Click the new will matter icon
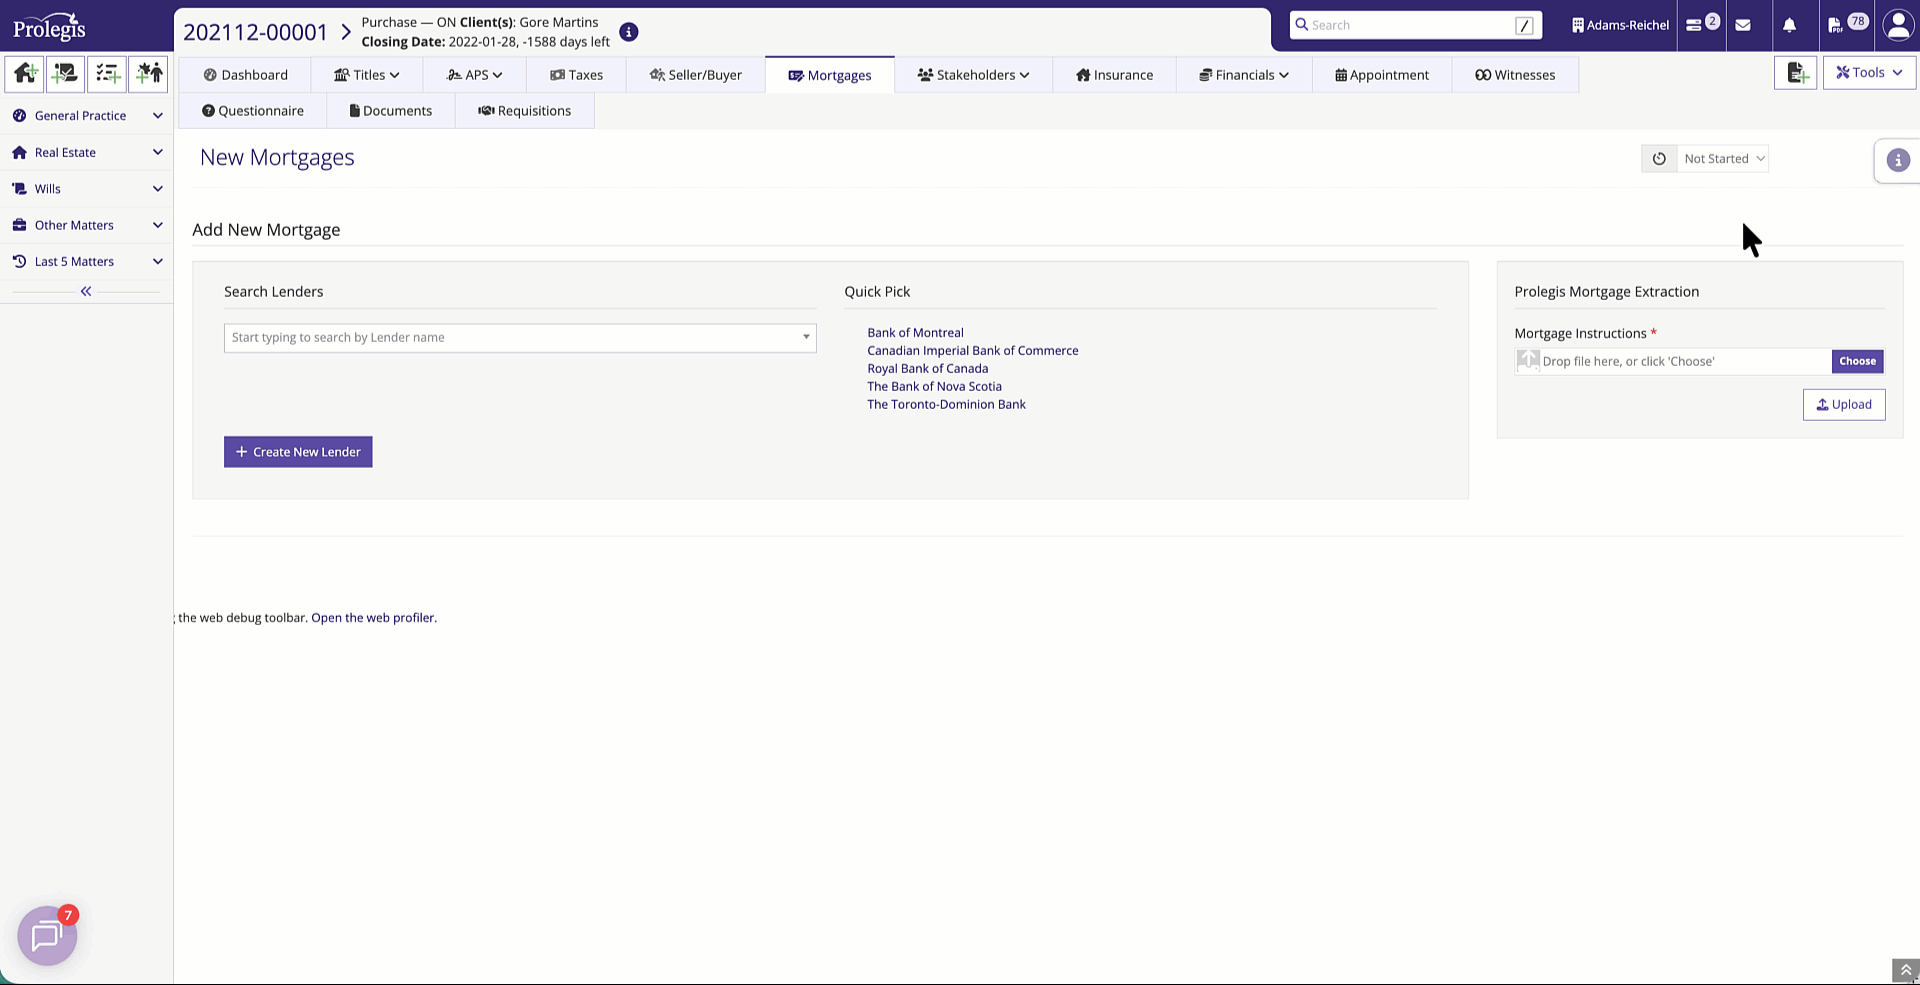 66,73
